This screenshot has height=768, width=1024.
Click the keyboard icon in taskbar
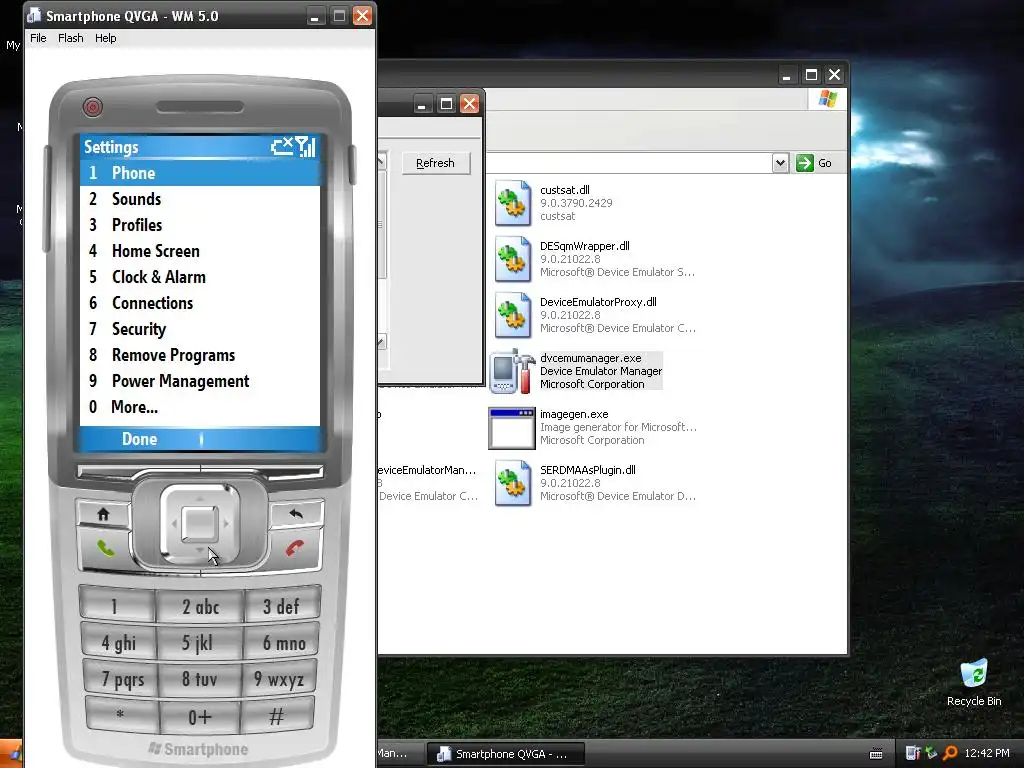876,754
